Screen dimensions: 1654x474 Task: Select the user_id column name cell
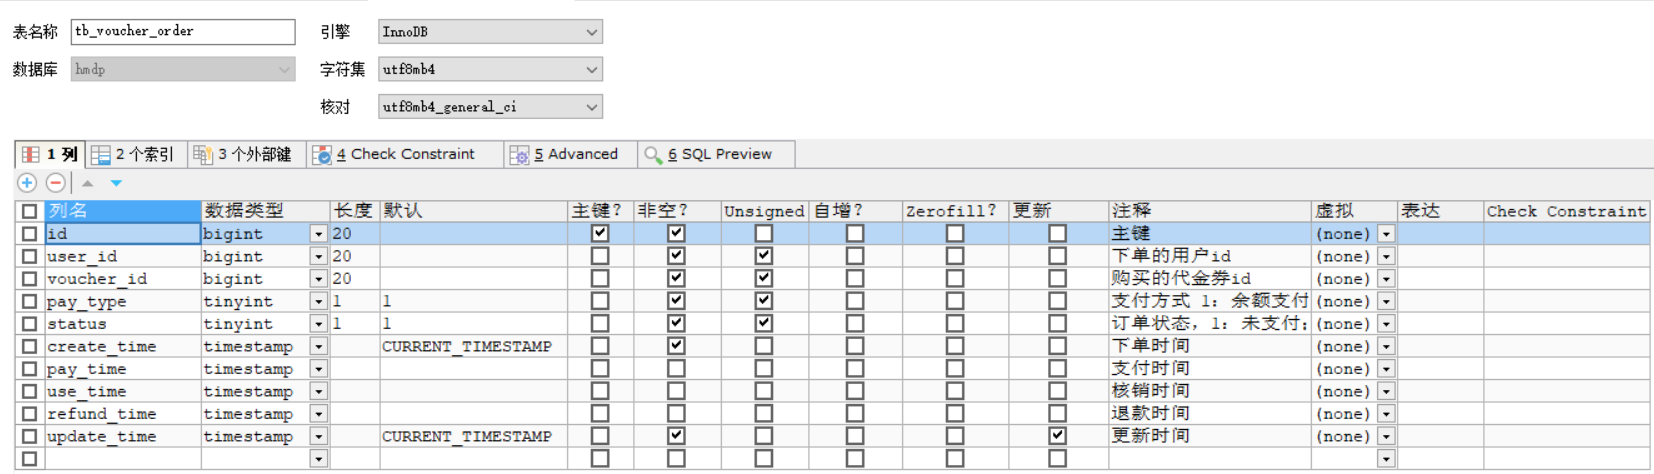tap(123, 256)
